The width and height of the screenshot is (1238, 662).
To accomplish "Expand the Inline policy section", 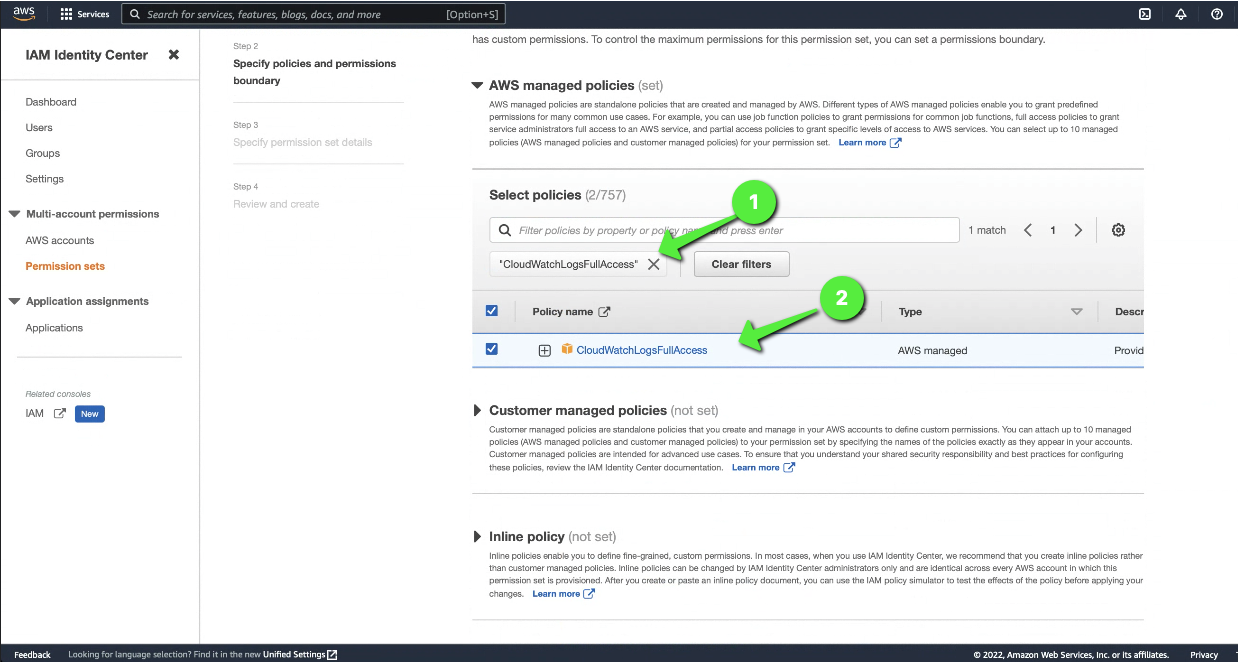I will [x=477, y=537].
